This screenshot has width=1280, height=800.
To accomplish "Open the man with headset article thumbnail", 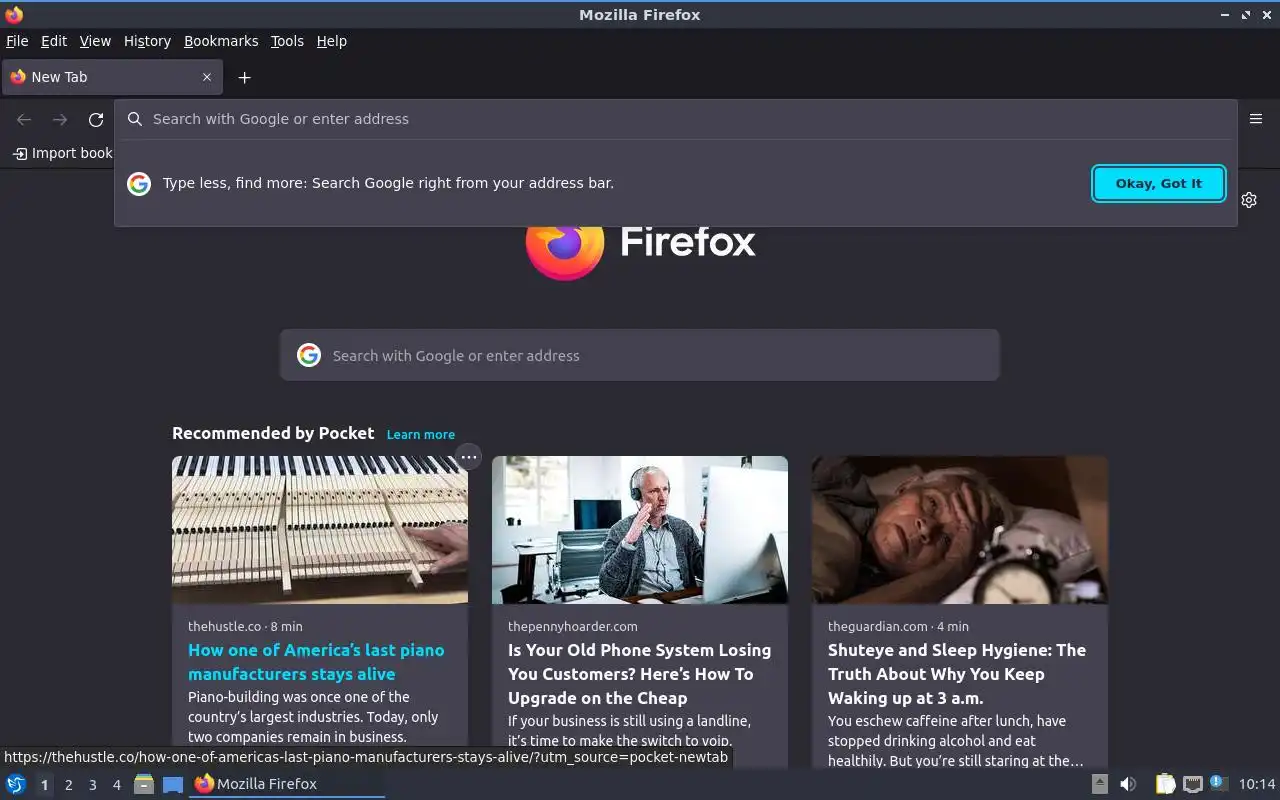I will pos(640,530).
